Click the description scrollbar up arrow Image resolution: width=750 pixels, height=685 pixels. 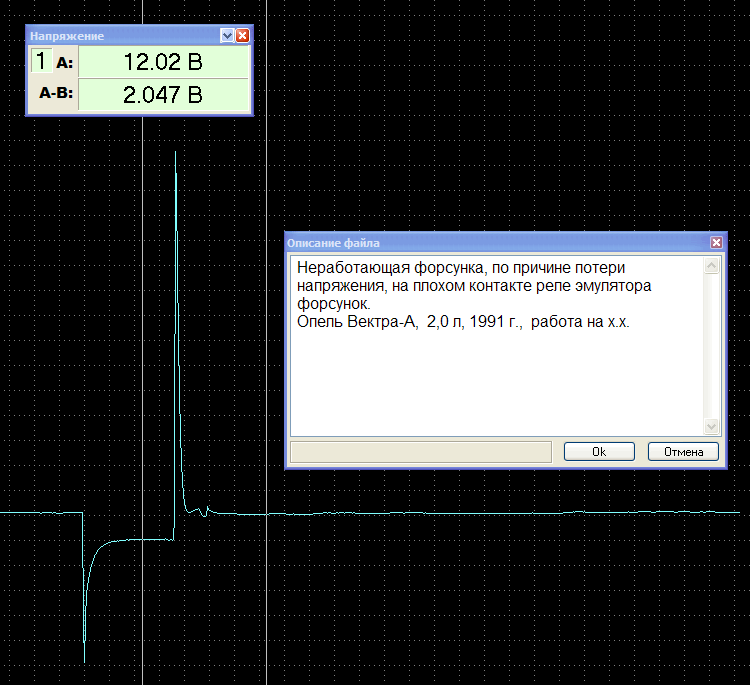point(712,265)
